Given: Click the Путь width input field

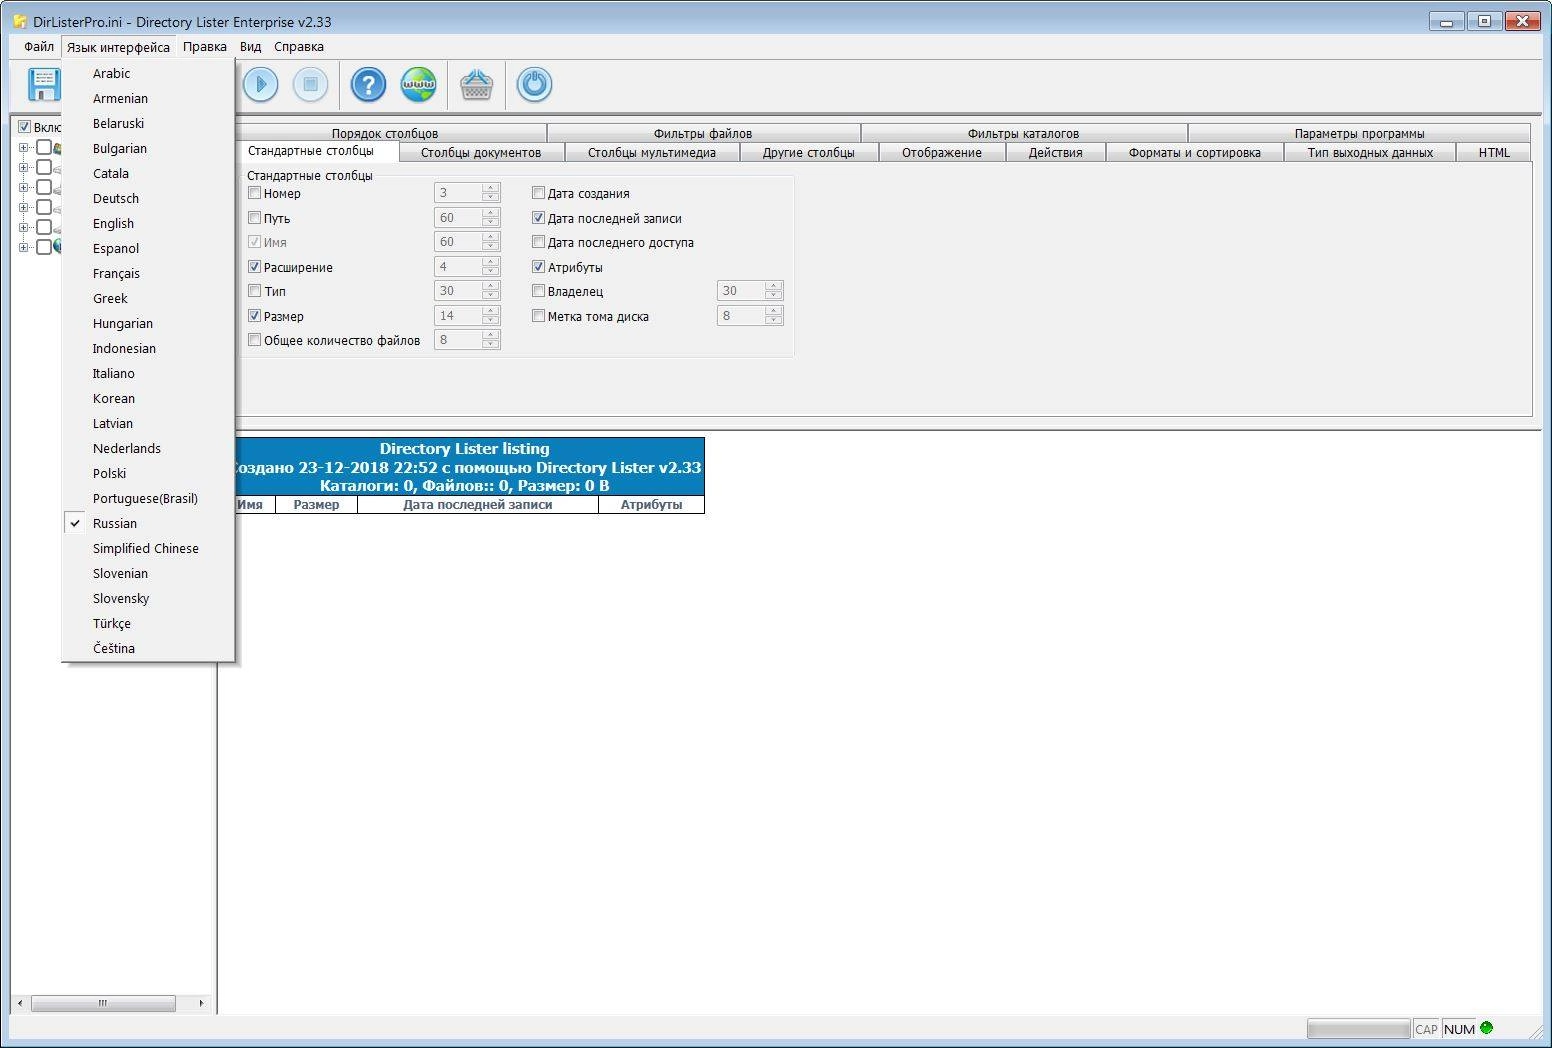Looking at the screenshot, I should click(x=458, y=218).
